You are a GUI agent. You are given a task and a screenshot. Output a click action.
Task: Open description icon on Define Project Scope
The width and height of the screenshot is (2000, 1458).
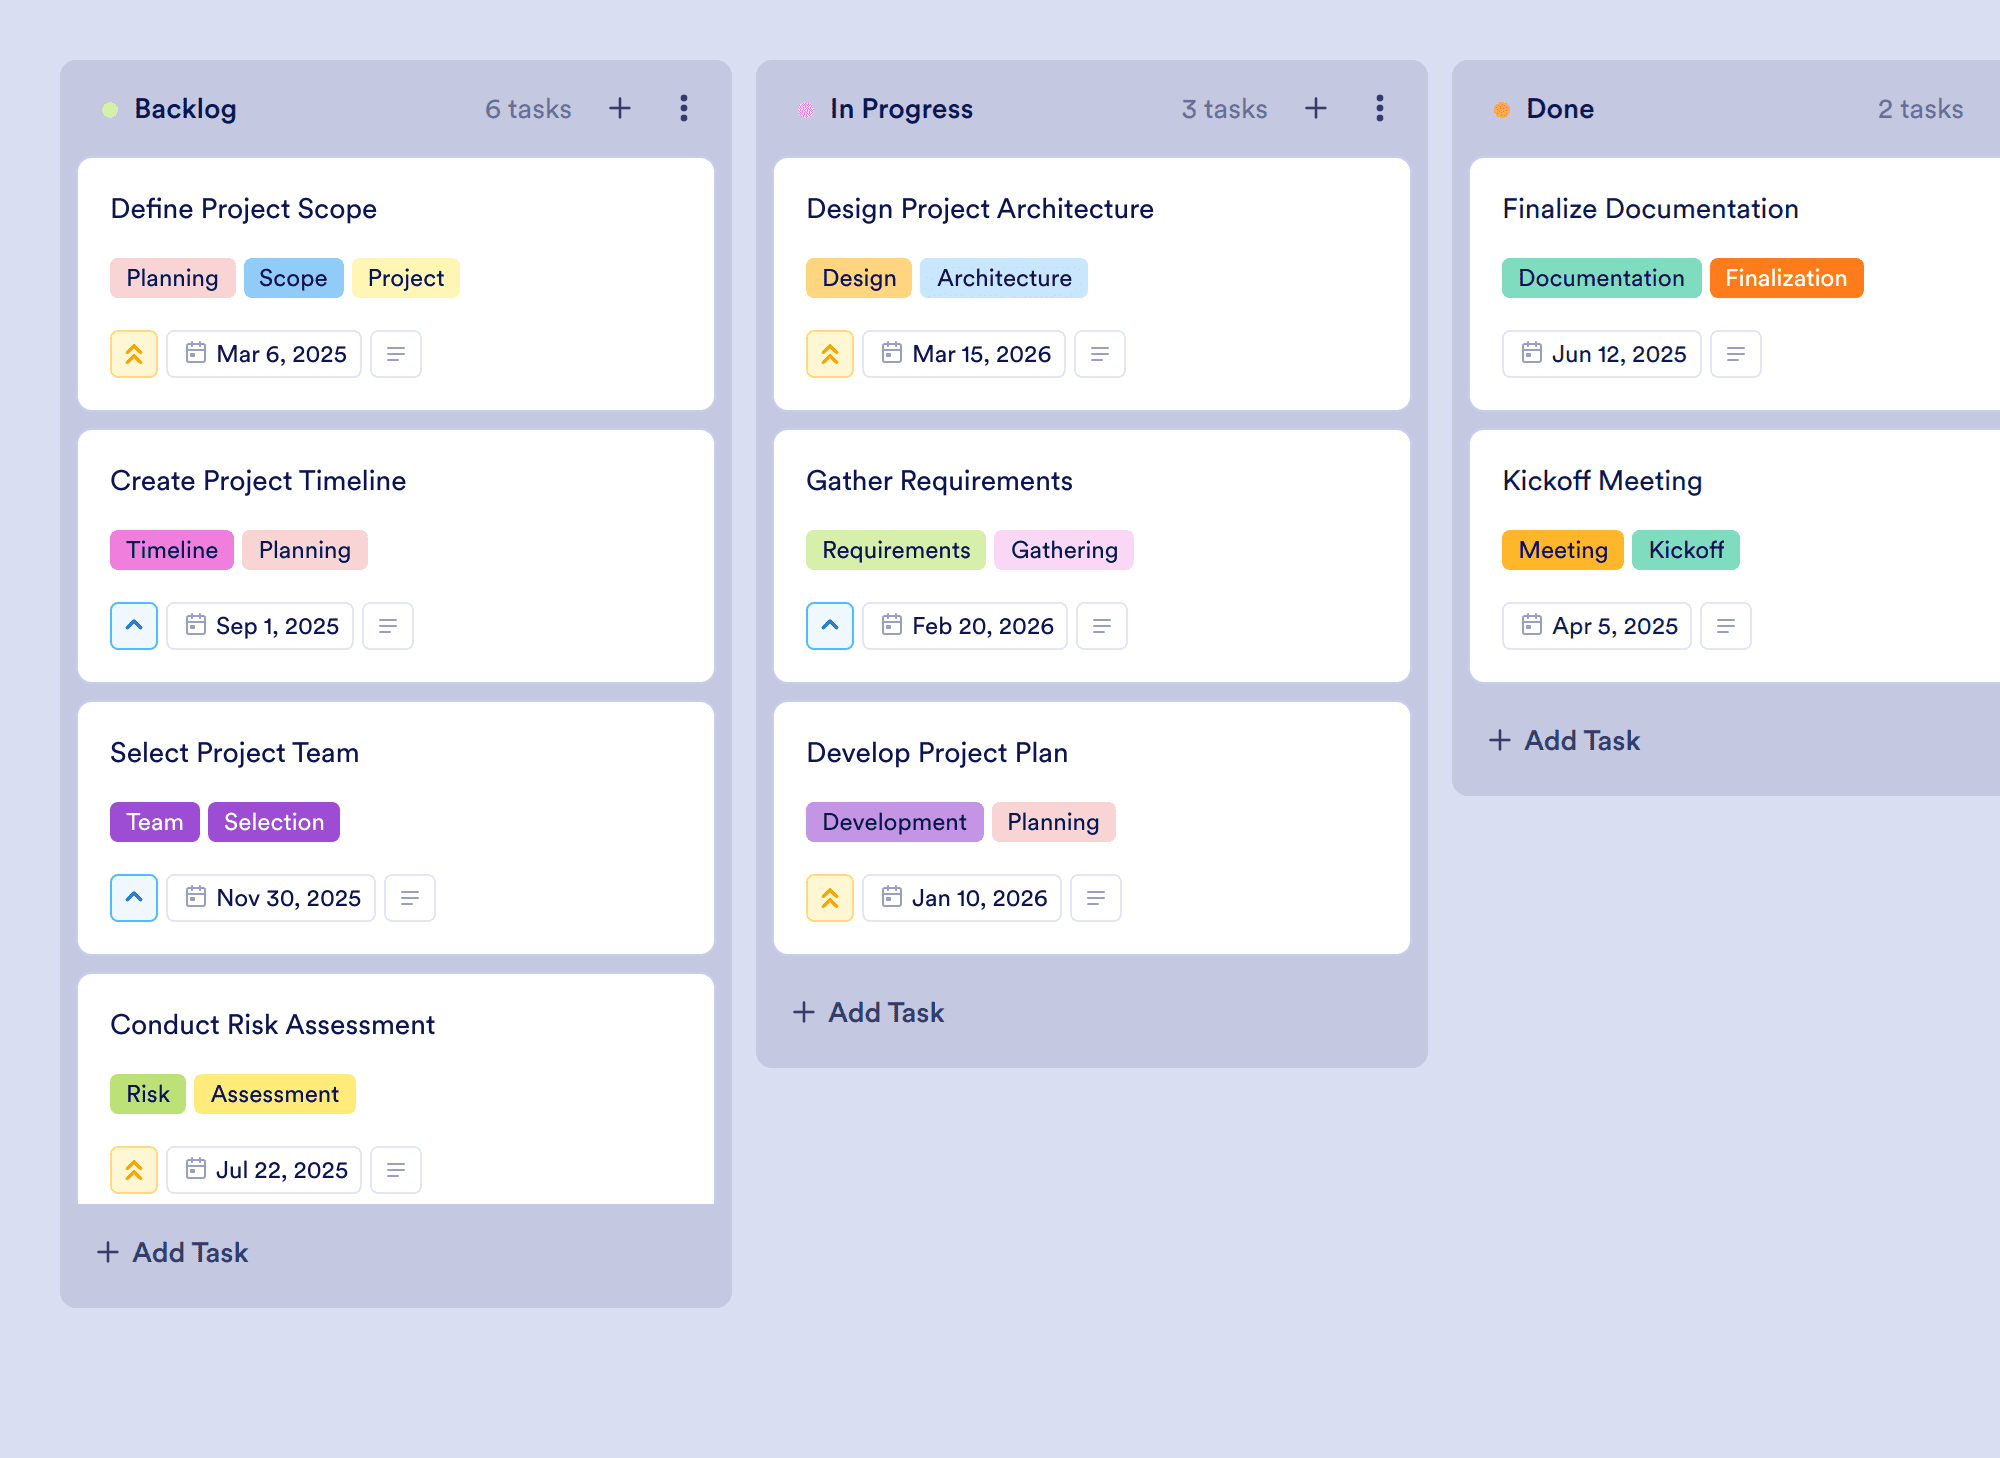pos(396,354)
